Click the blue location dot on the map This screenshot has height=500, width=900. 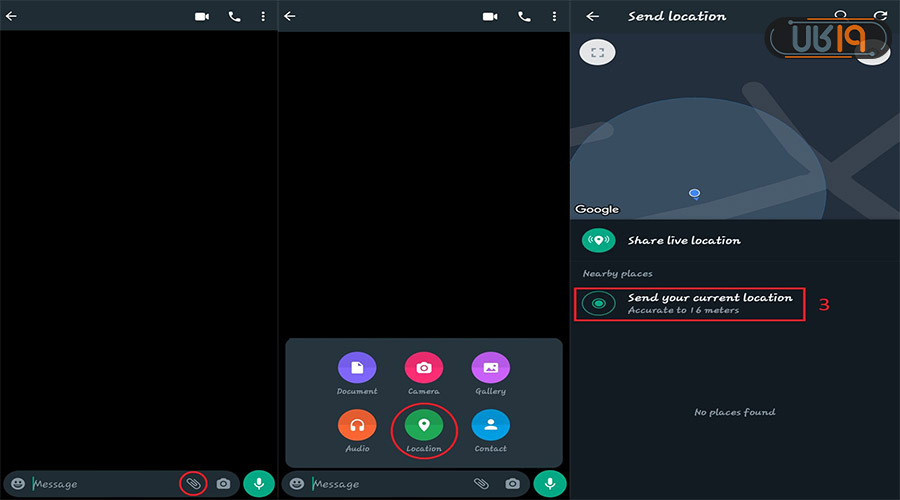coord(694,193)
